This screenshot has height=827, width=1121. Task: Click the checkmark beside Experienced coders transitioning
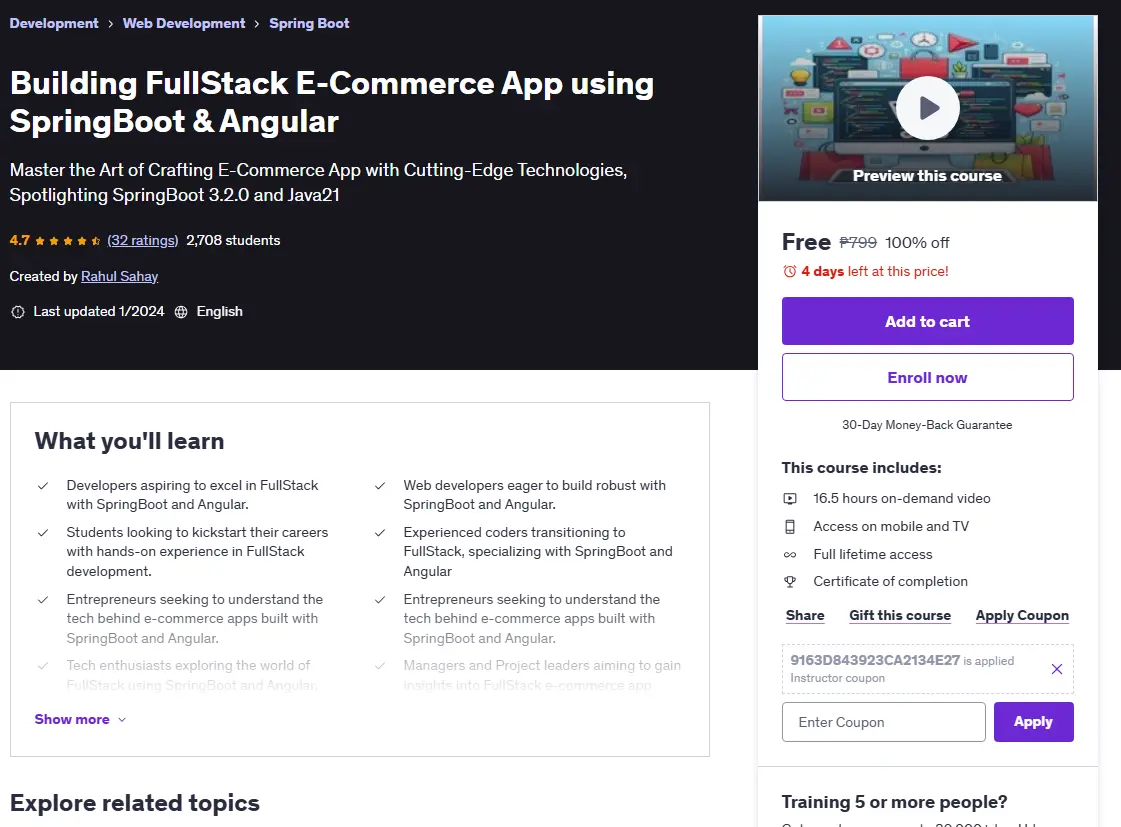pos(380,533)
